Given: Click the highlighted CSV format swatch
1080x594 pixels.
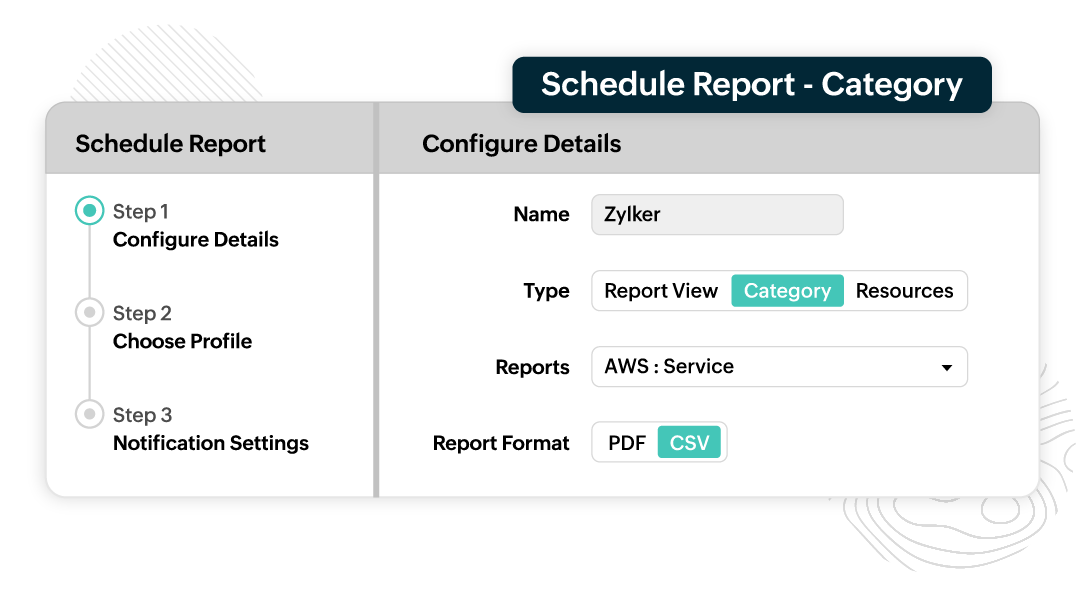Looking at the screenshot, I should pyautogui.click(x=690, y=442).
